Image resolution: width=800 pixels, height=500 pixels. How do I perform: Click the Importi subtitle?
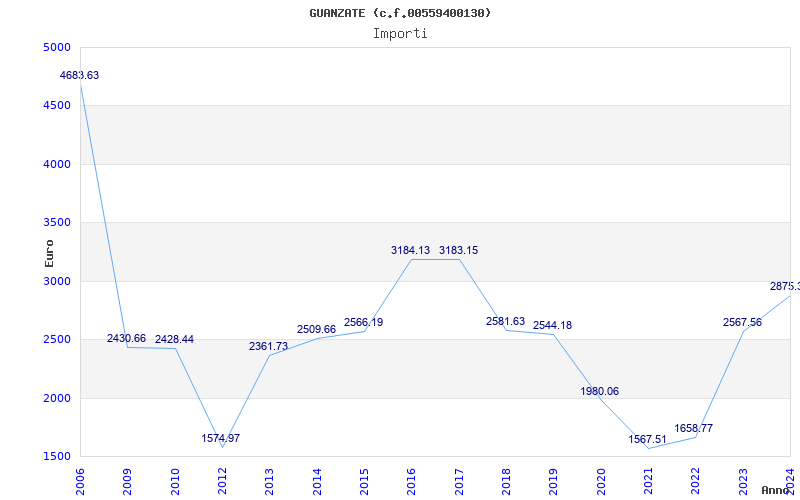coord(400,34)
